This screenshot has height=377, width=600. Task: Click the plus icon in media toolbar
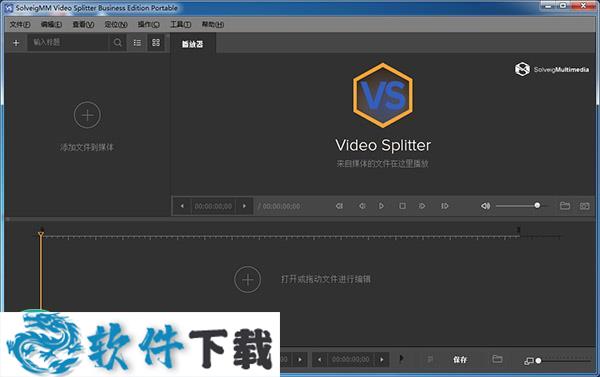coord(16,42)
